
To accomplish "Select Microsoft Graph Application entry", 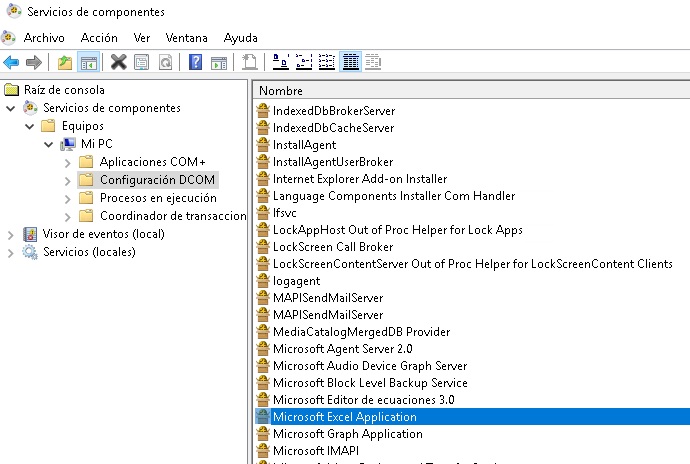I will [x=347, y=434].
